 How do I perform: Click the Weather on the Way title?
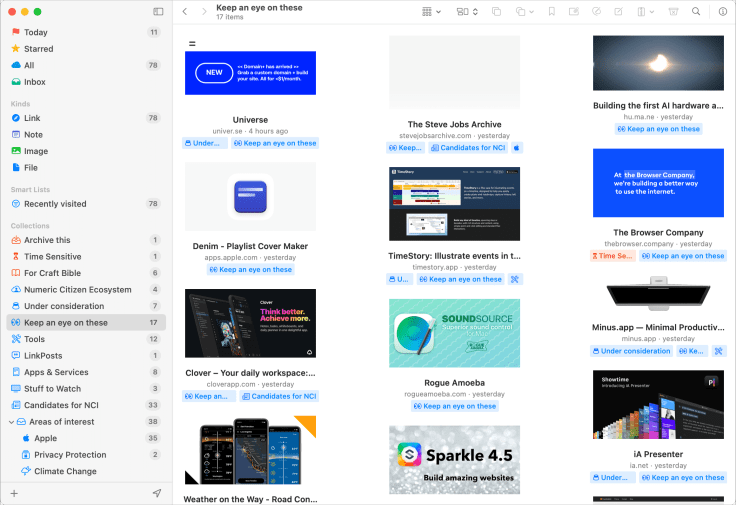point(250,499)
